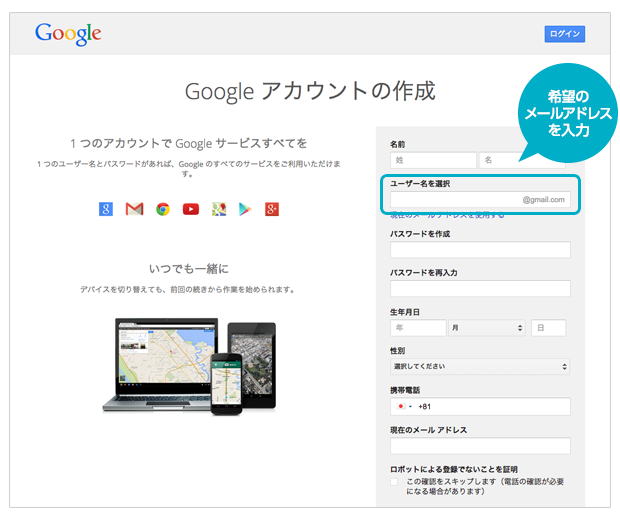Click the Google logo in header
620x520 pixels.
[68, 34]
